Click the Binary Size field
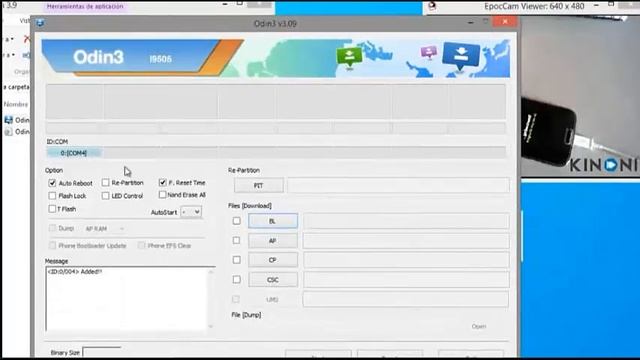 tap(102, 352)
